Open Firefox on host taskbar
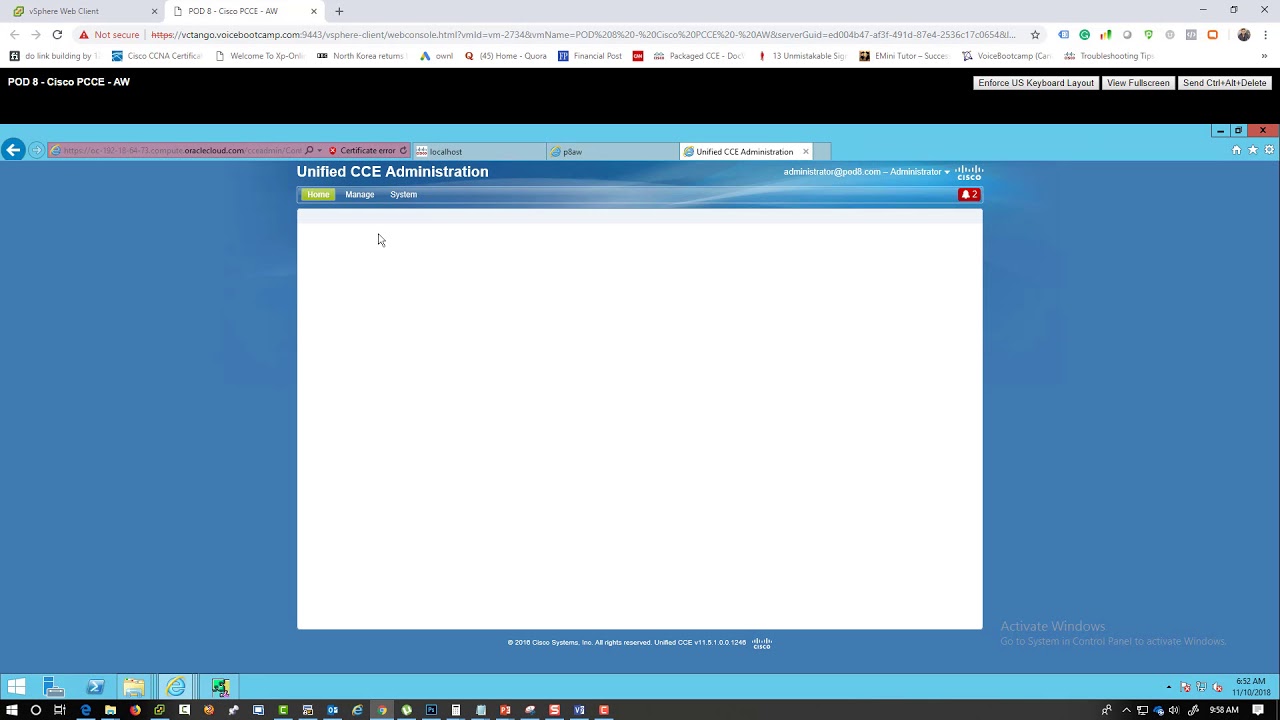This screenshot has height=720, width=1280. click(x=135, y=710)
